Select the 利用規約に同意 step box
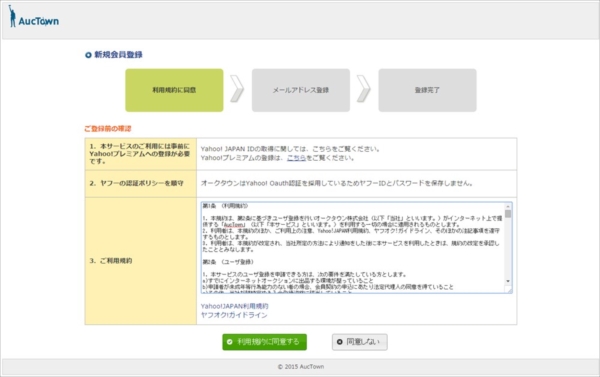Image resolution: width=600 pixels, height=377 pixels. point(174,90)
